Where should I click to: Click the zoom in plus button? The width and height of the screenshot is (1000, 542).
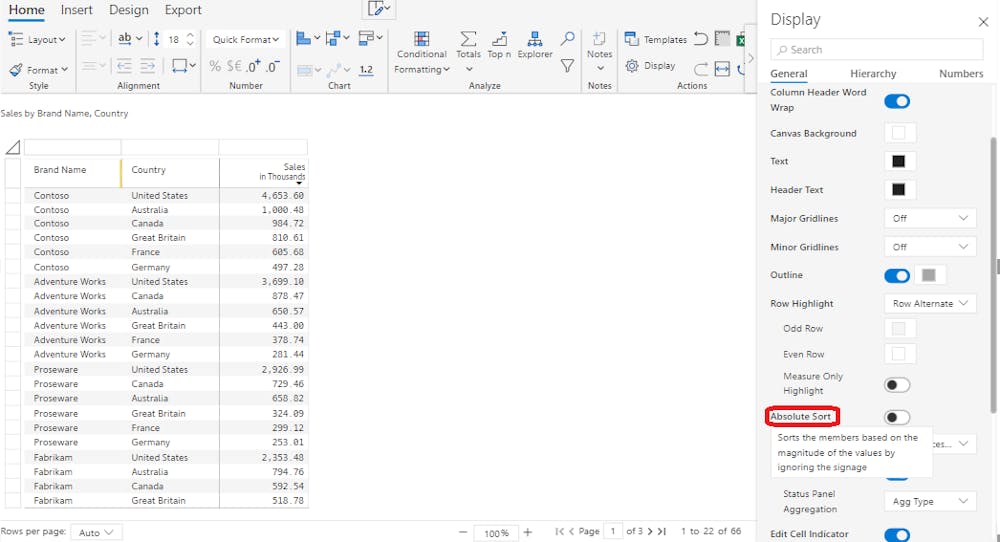click(x=527, y=532)
